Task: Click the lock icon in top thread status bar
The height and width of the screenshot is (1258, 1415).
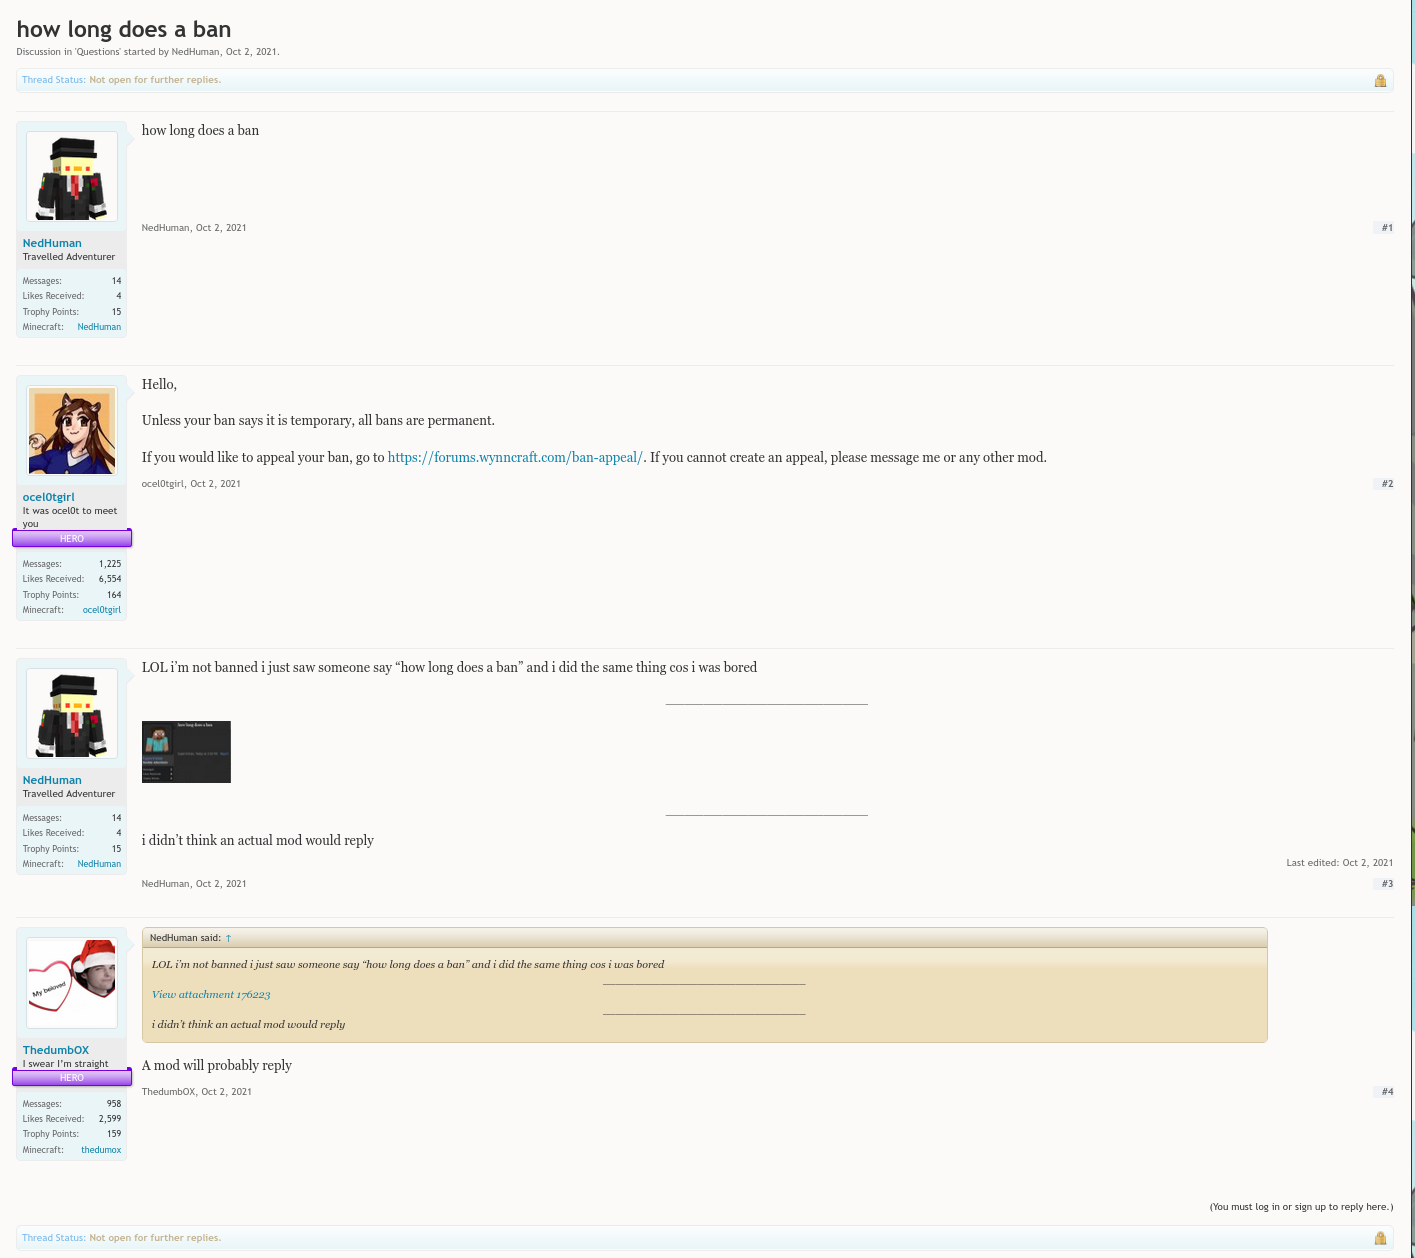Action: tap(1380, 81)
